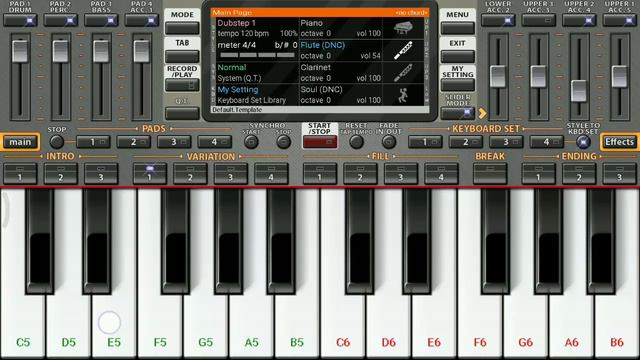Click the MENU button
Image resolution: width=640 pixels, height=360 pixels.
click(458, 28)
